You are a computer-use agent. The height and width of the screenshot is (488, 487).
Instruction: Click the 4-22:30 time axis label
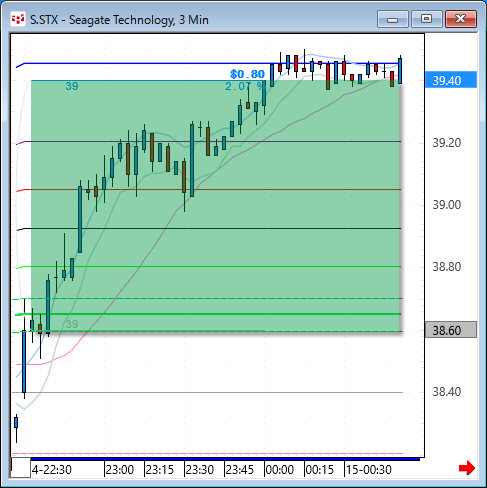(x=52, y=470)
